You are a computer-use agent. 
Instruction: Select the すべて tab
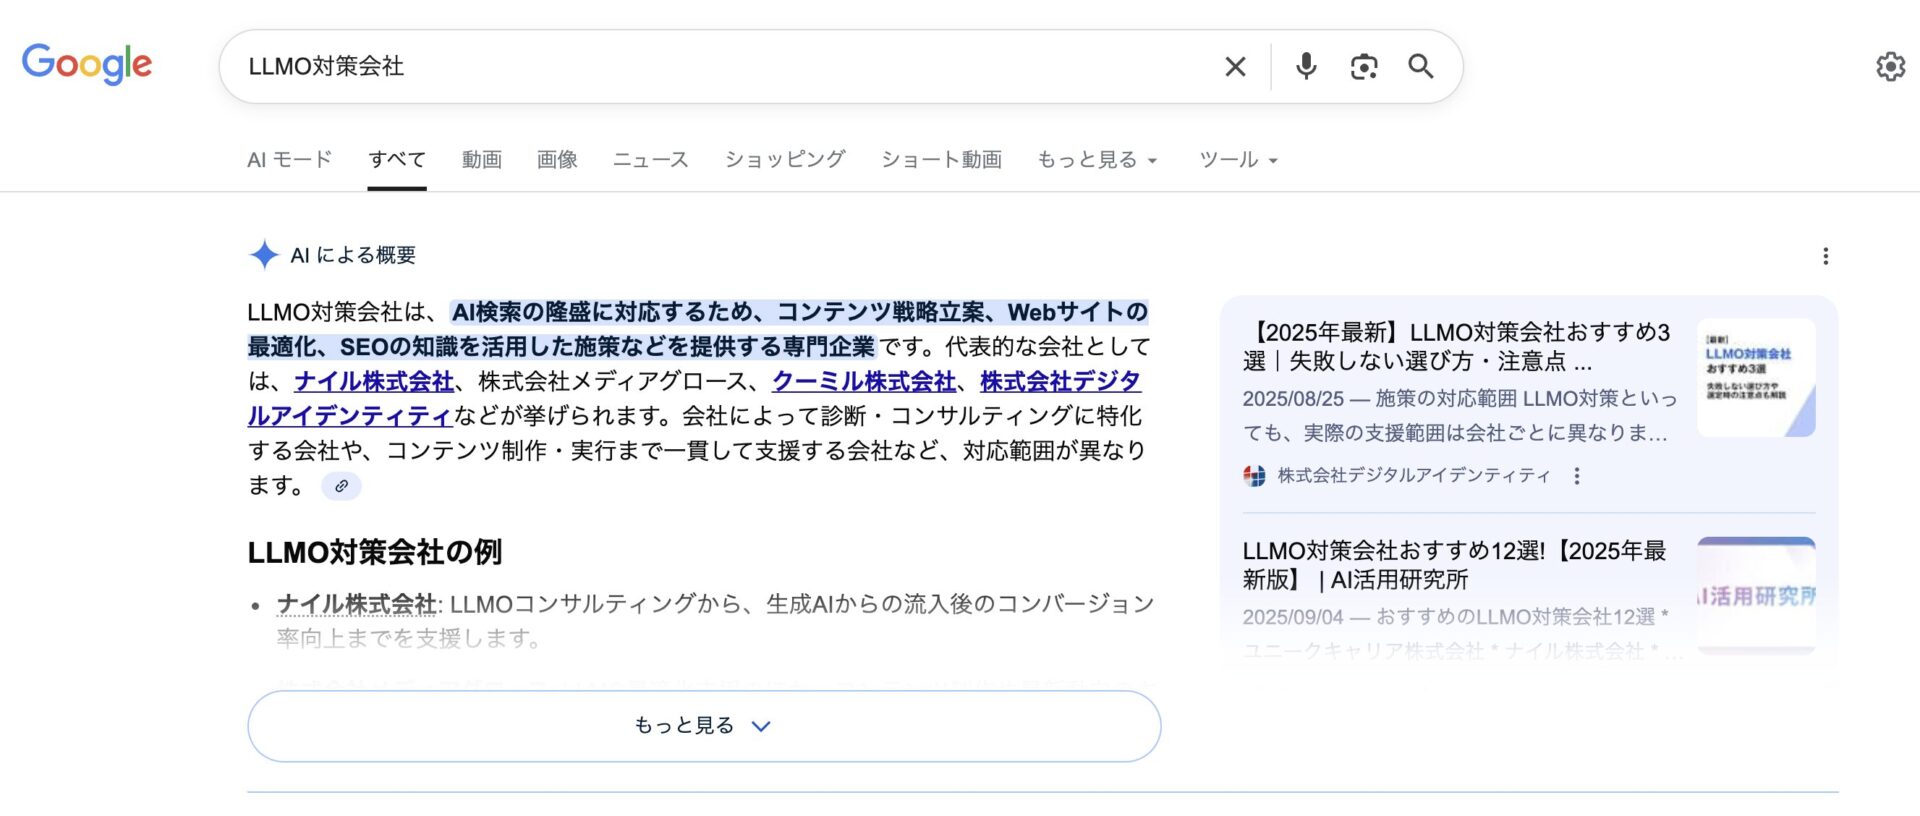tap(397, 160)
